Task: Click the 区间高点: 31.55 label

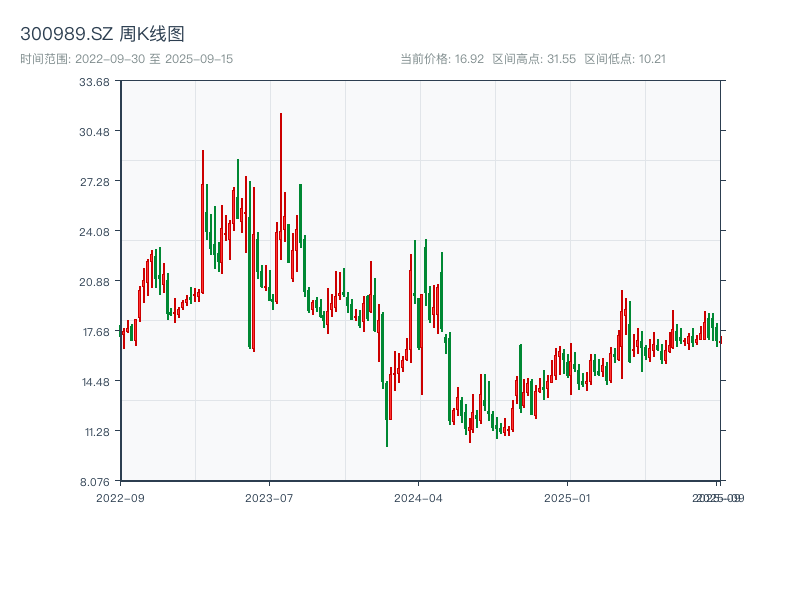Action: coord(534,59)
